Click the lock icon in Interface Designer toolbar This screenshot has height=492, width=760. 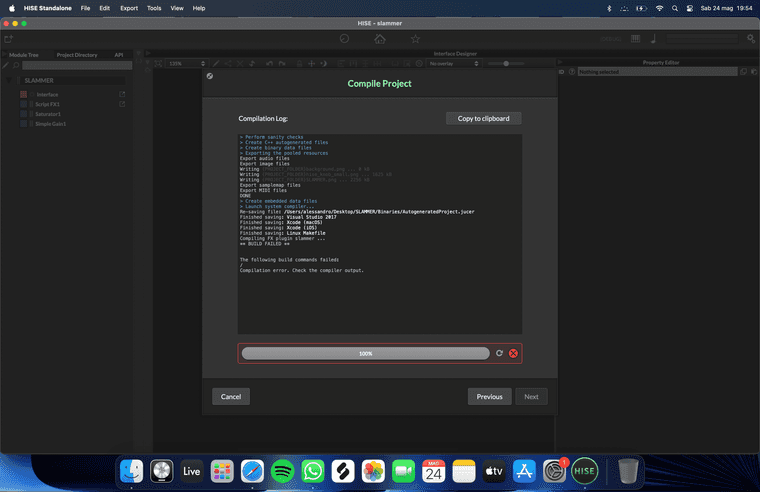(300, 63)
